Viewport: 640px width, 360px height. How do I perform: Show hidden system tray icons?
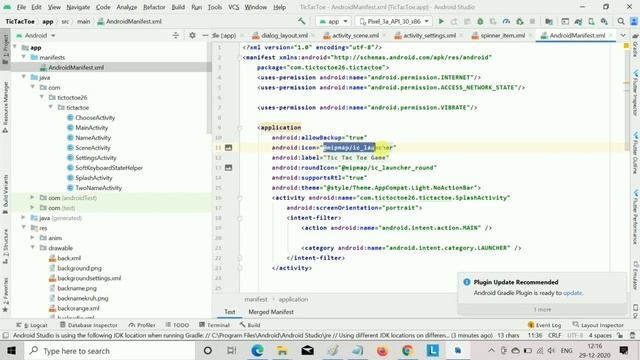(491, 351)
